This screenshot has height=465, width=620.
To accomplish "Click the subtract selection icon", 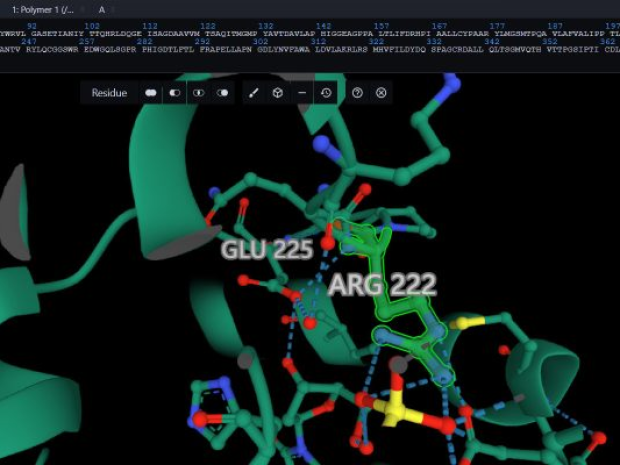I will point(175,93).
